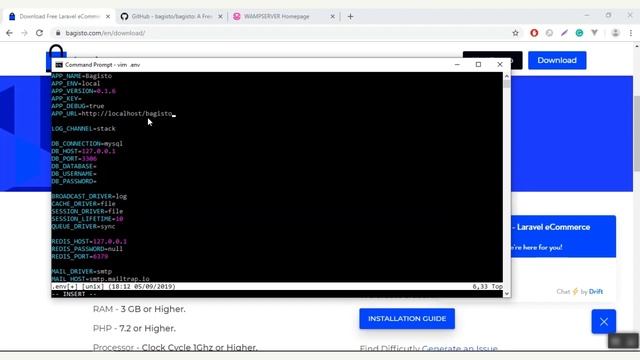Viewport: 640px width, 360px height.
Task: Click the DB_USERNAME= line
Action: coord(74,174)
